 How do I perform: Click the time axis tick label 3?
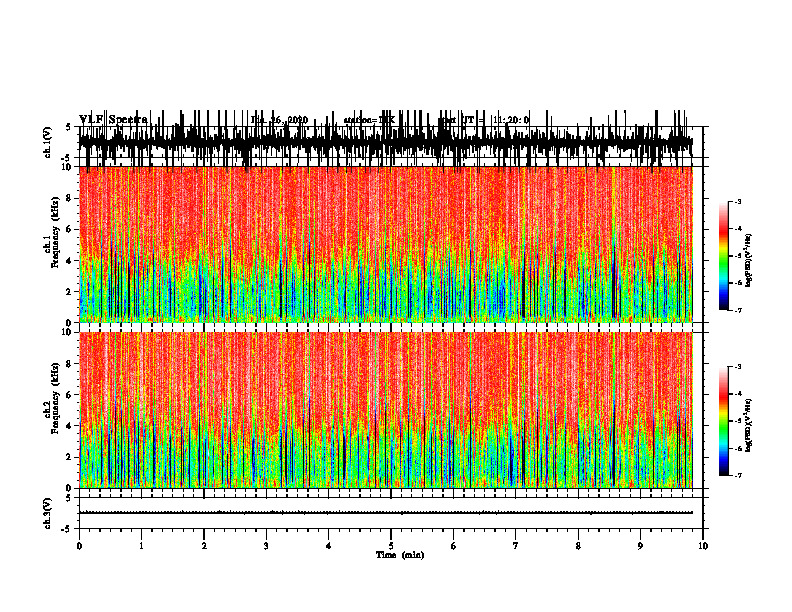266,546
